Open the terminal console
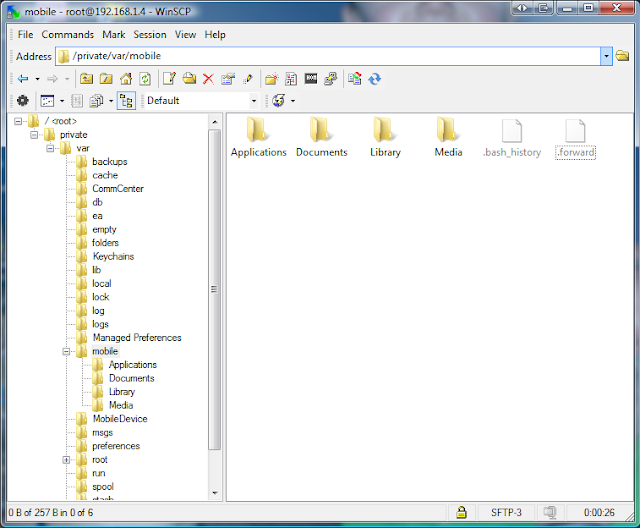Image resolution: width=640 pixels, height=528 pixels. click(311, 78)
